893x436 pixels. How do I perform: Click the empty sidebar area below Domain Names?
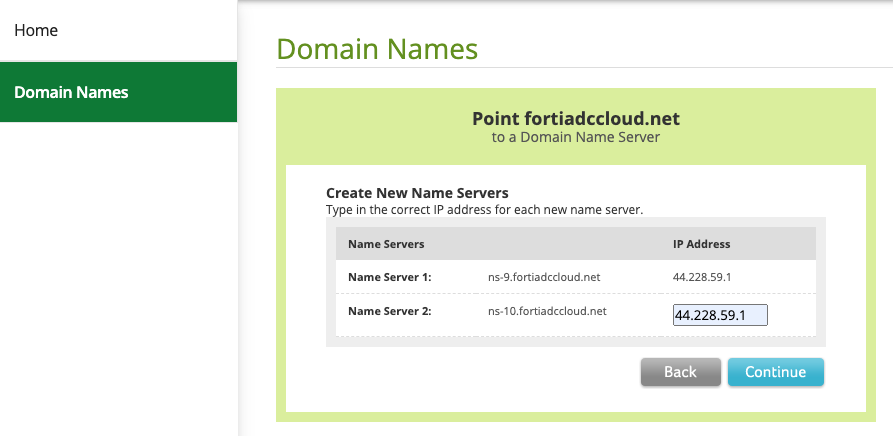tap(118, 280)
